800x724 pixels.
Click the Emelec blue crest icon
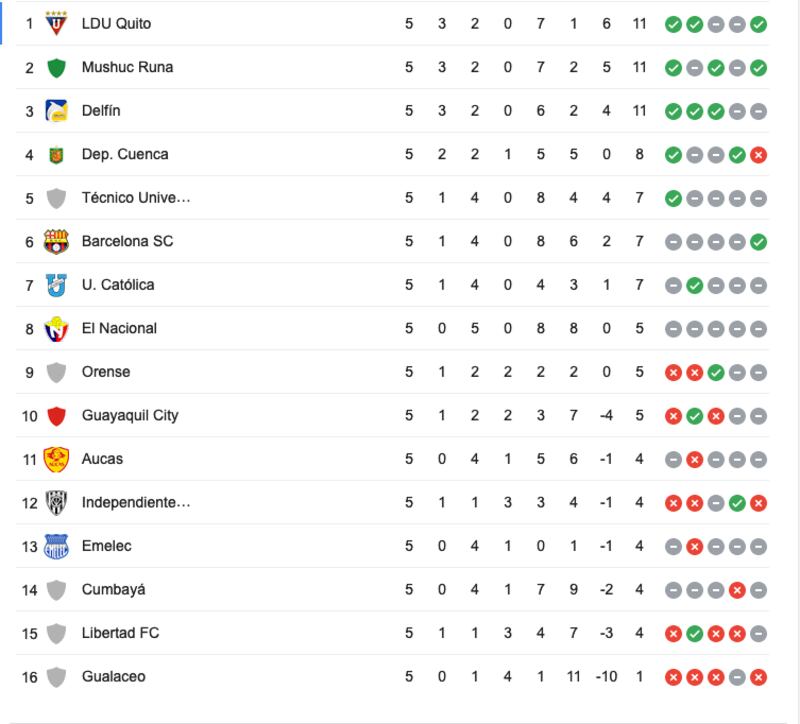(x=56, y=546)
